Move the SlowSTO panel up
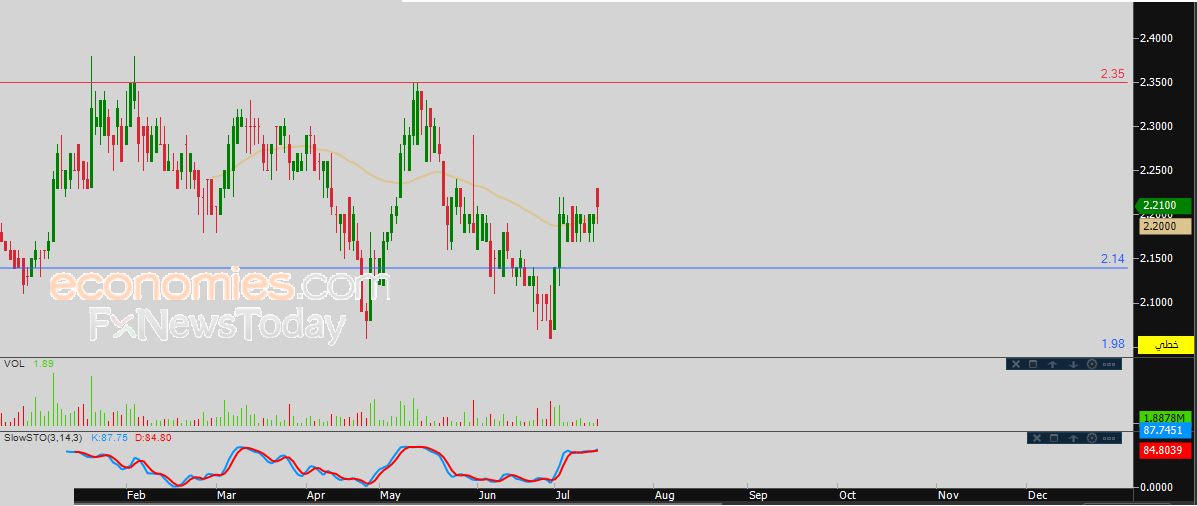The width and height of the screenshot is (1197, 506). click(x=1073, y=439)
